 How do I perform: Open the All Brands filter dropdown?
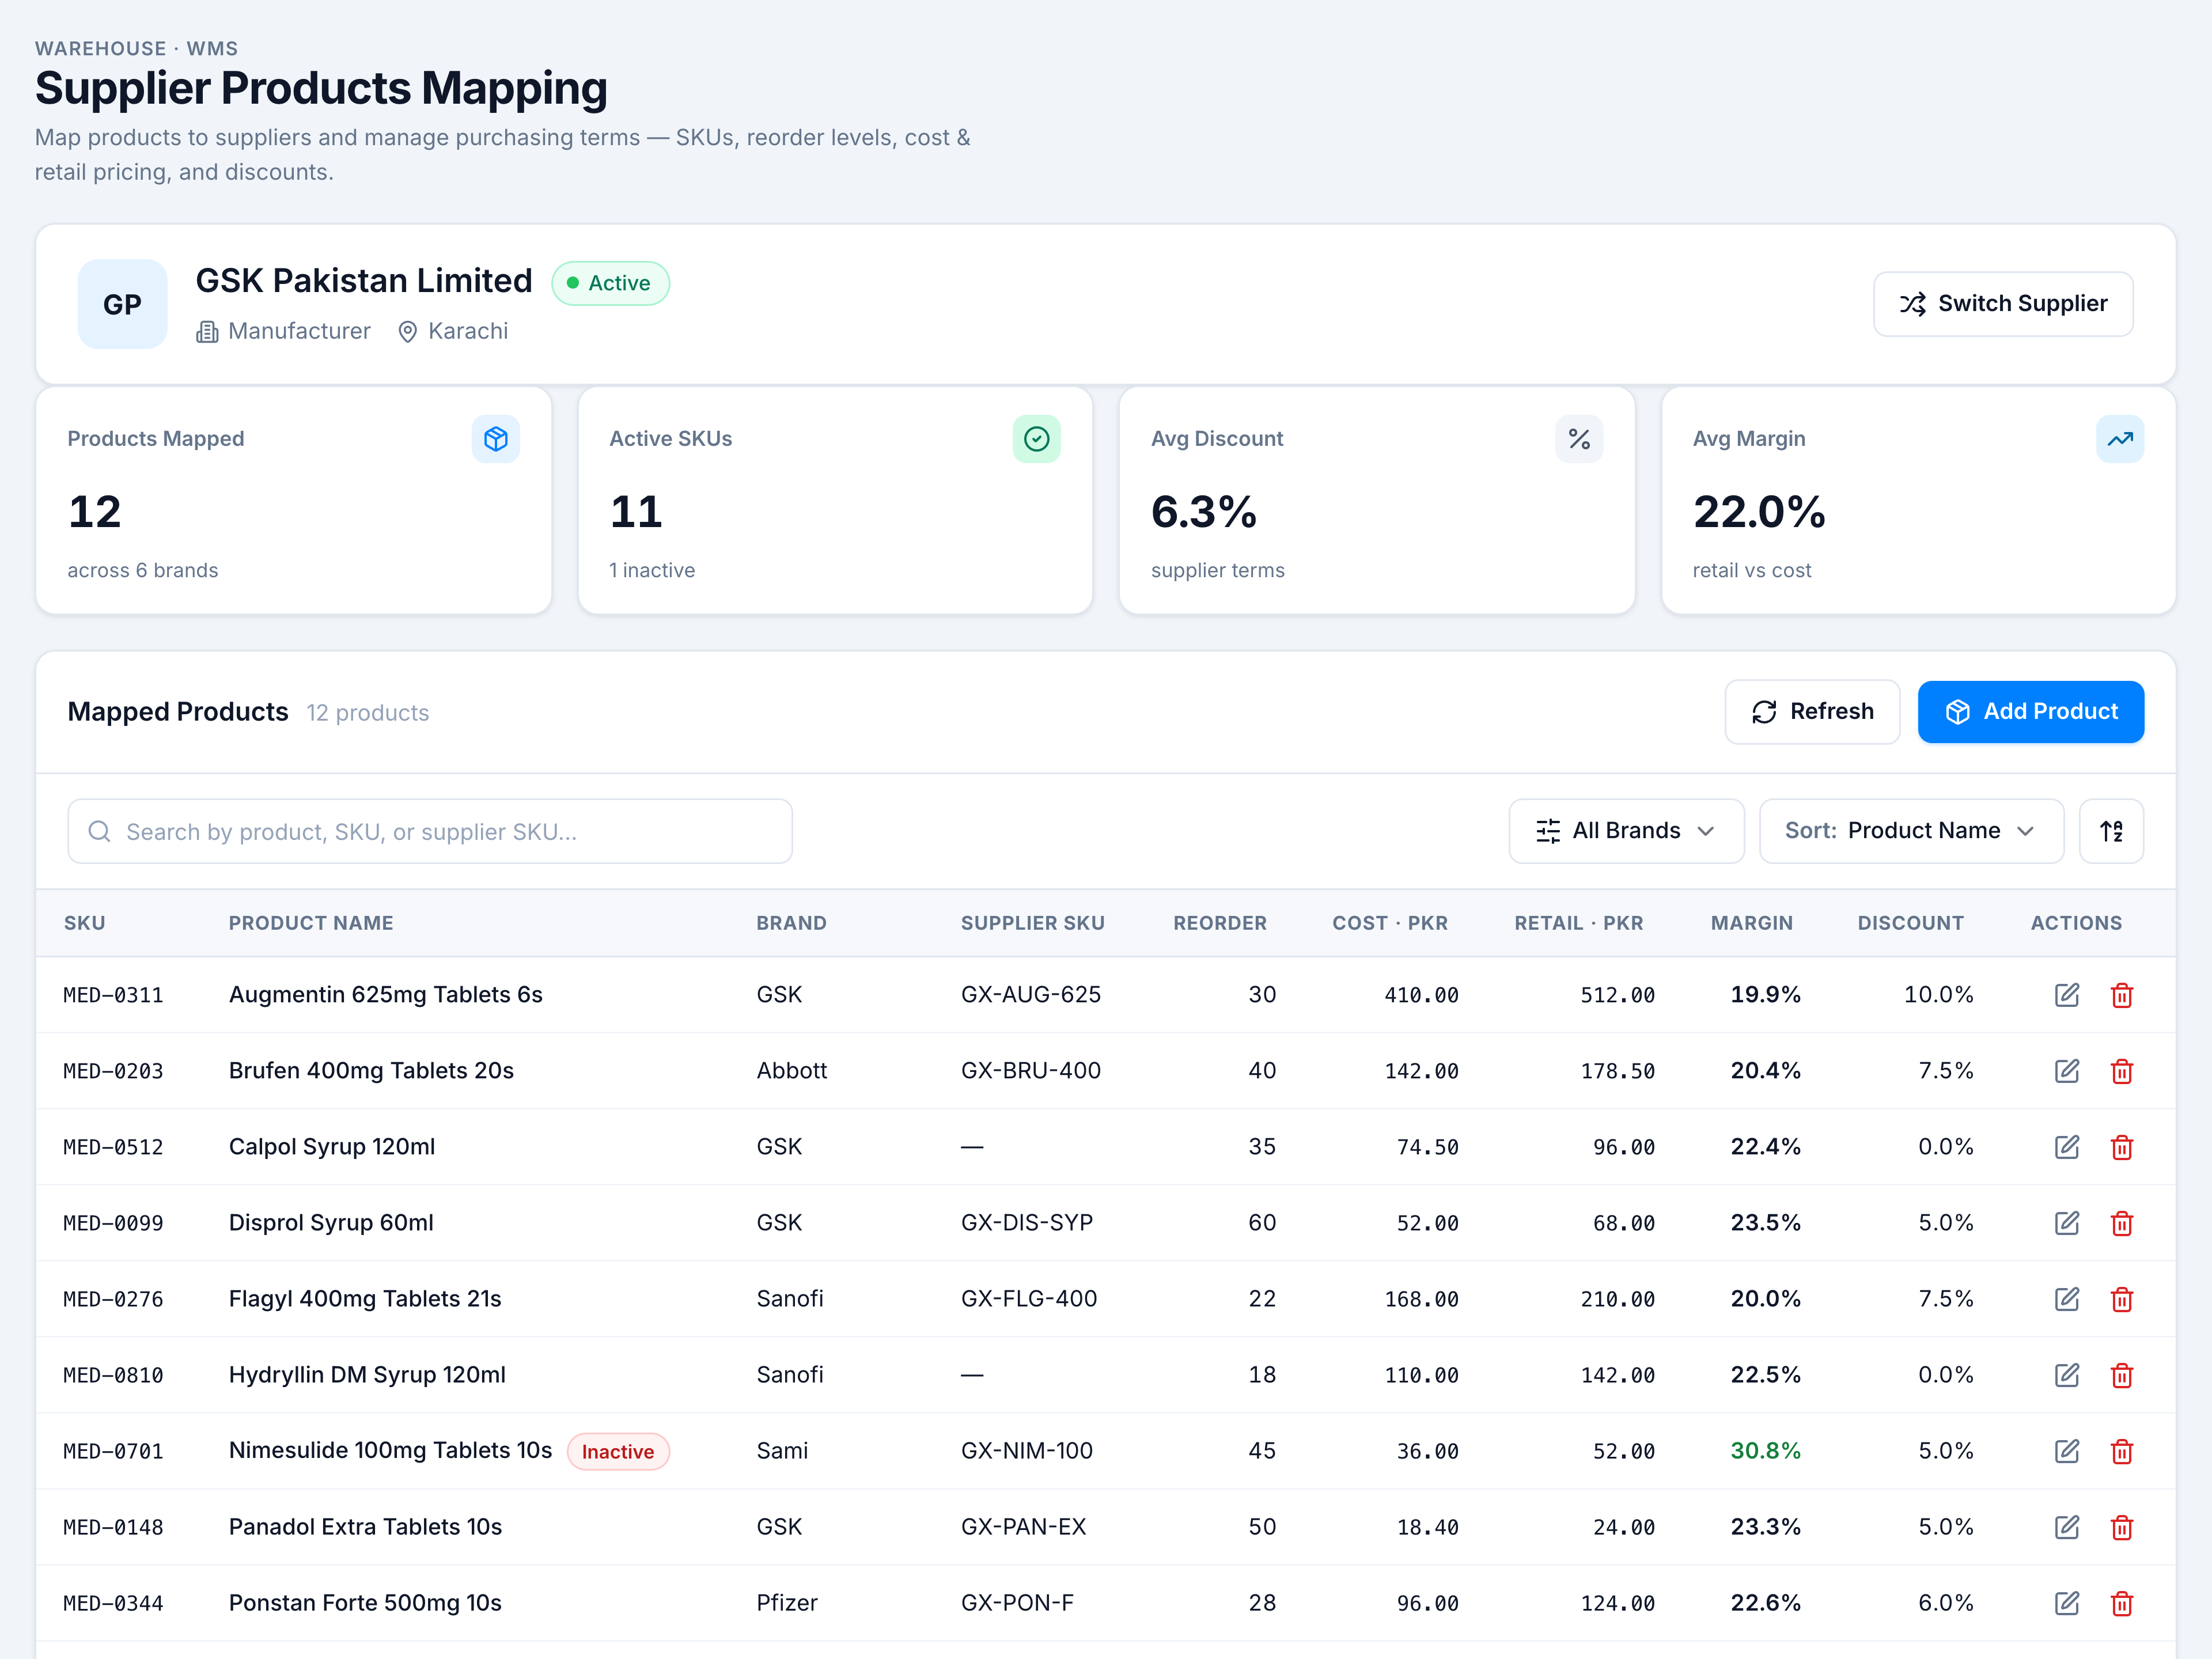click(x=1626, y=831)
